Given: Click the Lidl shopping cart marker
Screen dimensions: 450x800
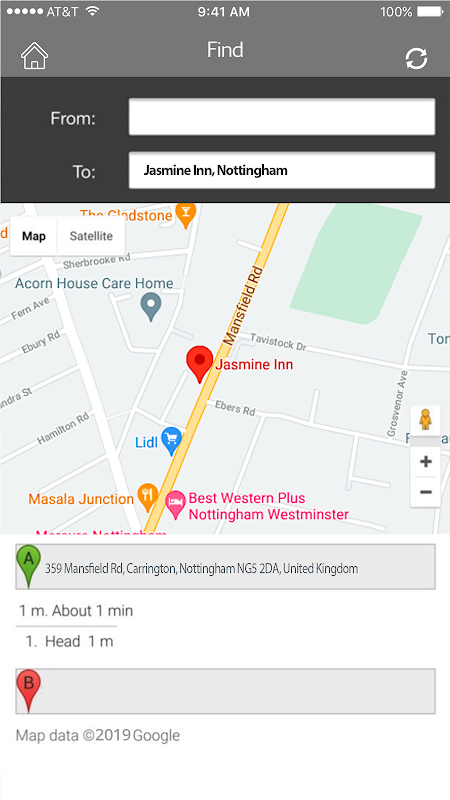Looking at the screenshot, I should click(x=171, y=441).
